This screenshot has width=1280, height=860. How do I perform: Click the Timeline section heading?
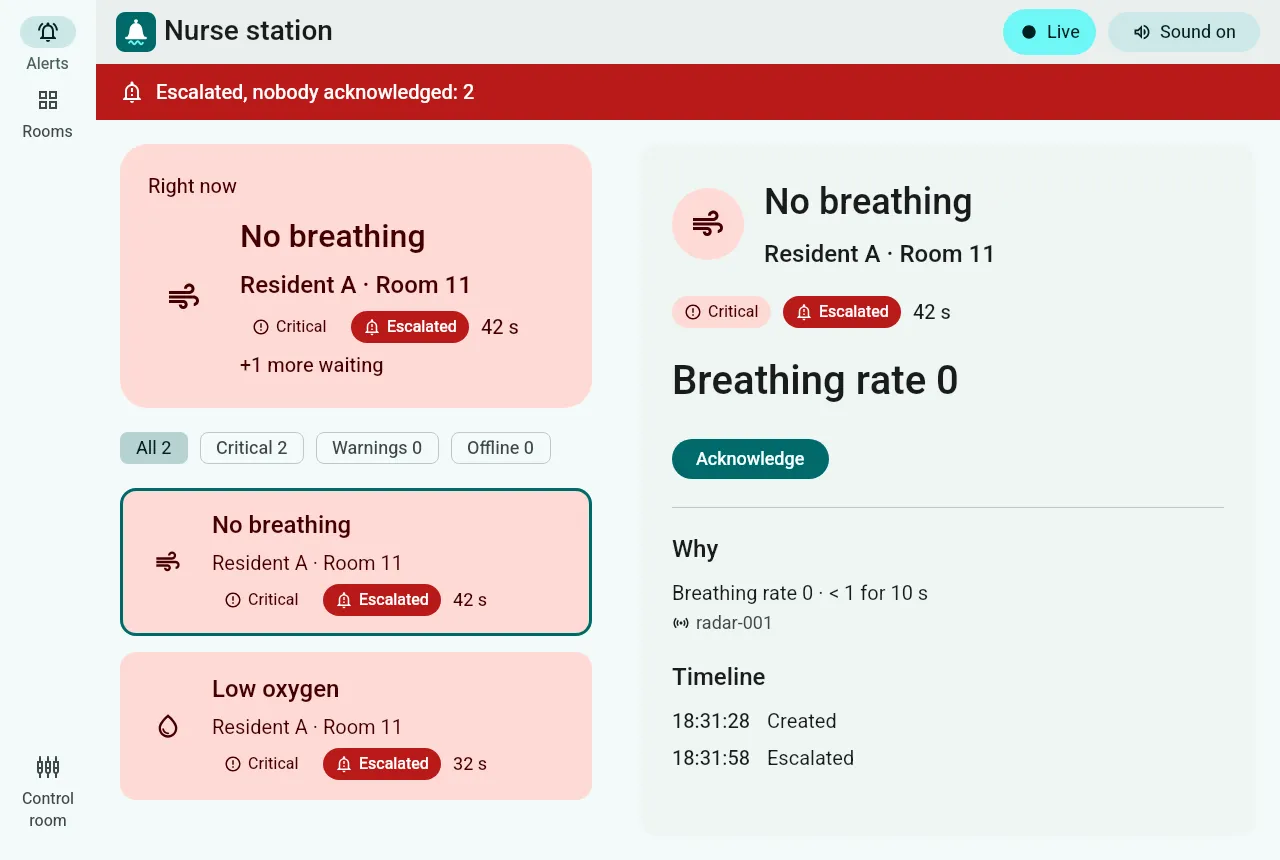coord(718,677)
